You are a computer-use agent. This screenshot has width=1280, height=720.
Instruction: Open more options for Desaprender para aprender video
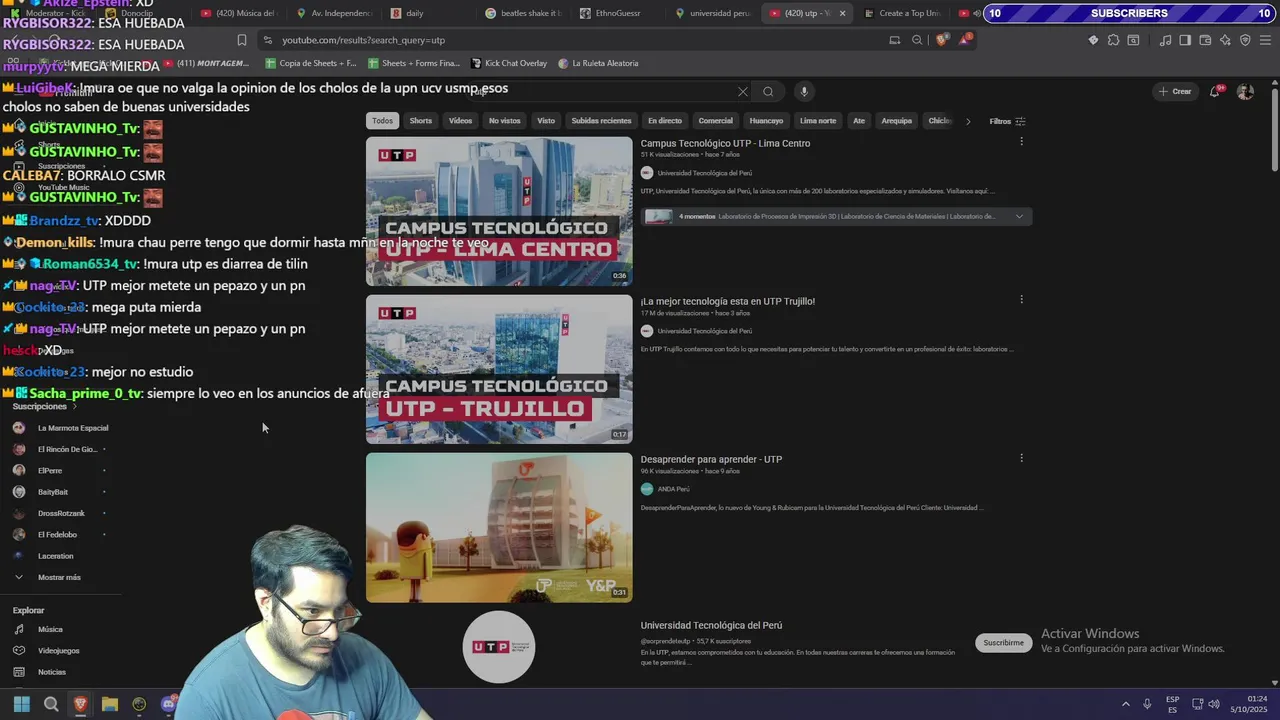pyautogui.click(x=1021, y=458)
